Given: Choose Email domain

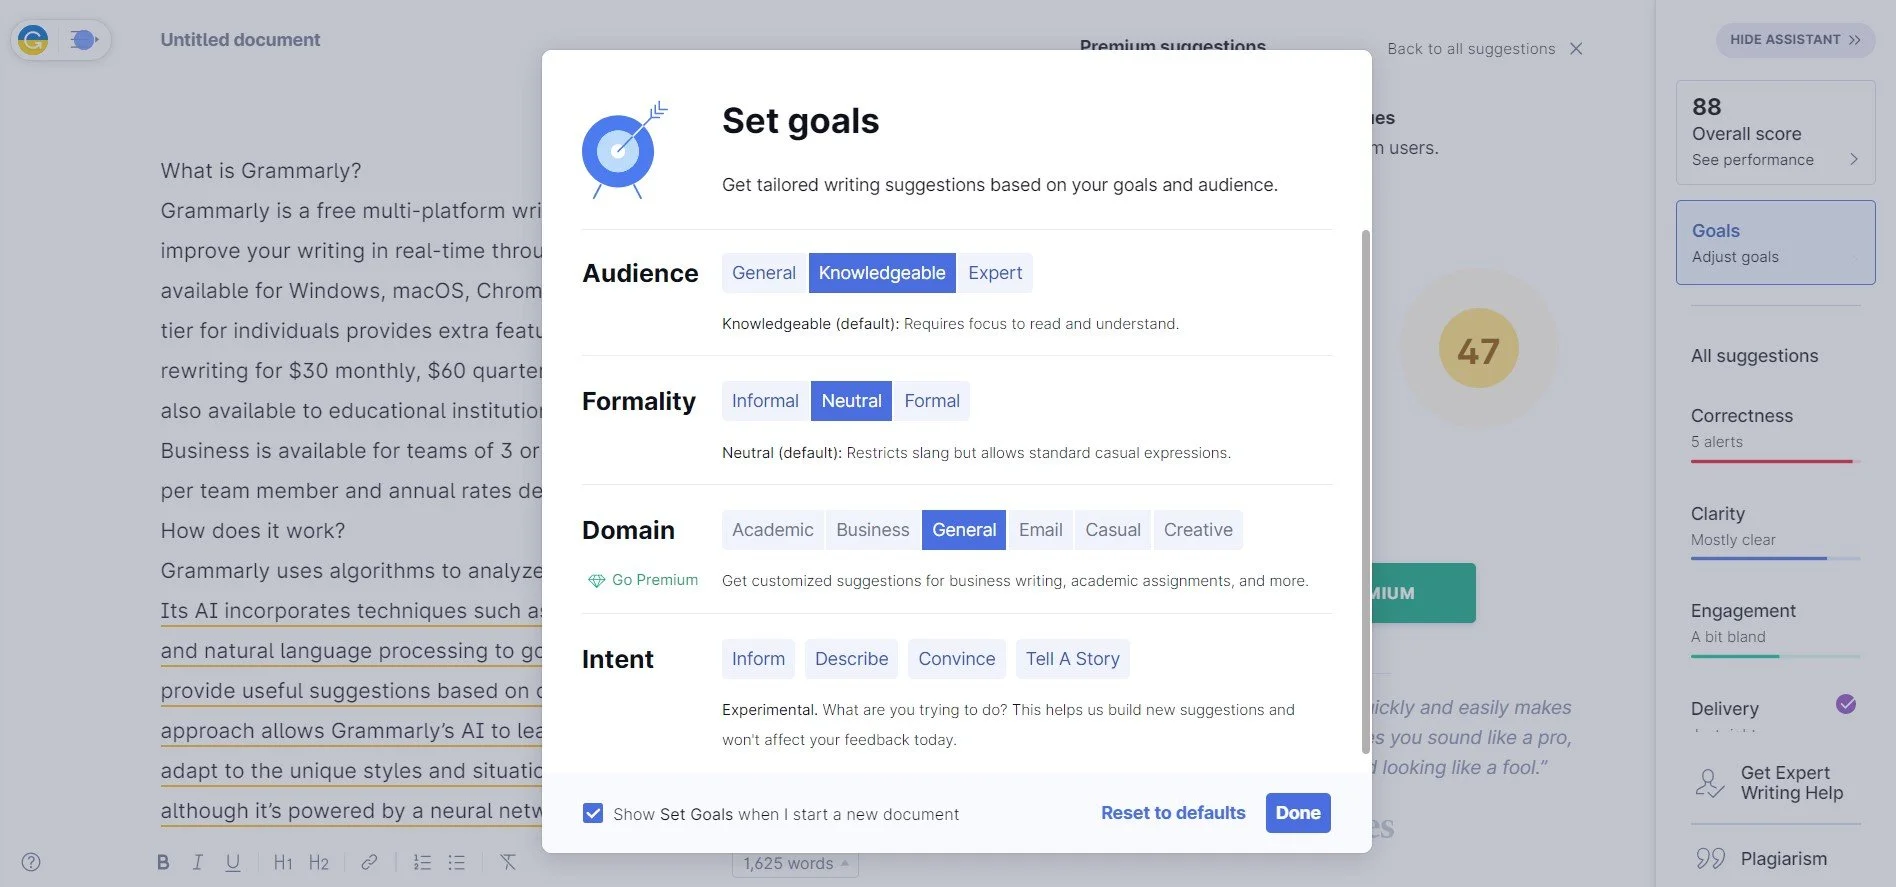Looking at the screenshot, I should (1041, 530).
